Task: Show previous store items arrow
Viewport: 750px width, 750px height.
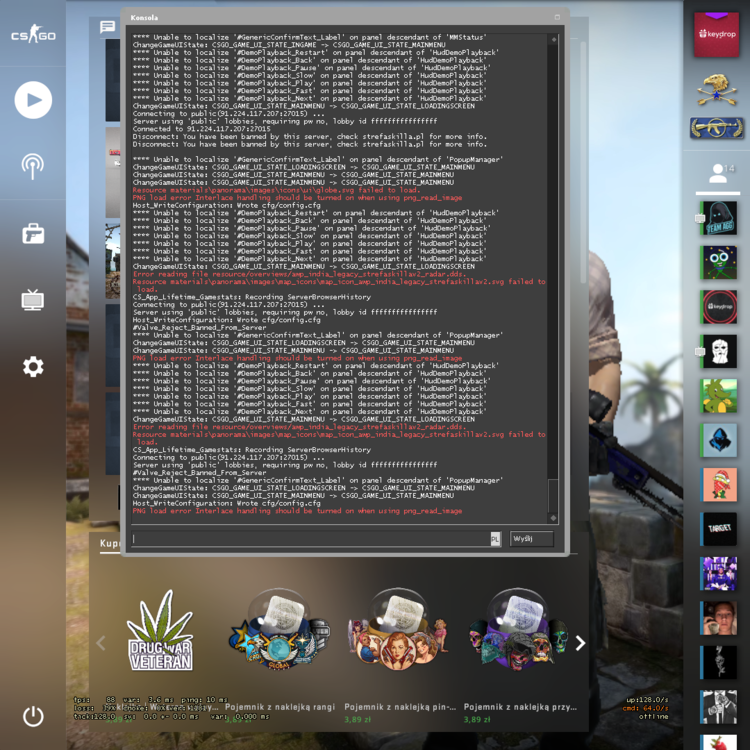Action: pos(101,643)
